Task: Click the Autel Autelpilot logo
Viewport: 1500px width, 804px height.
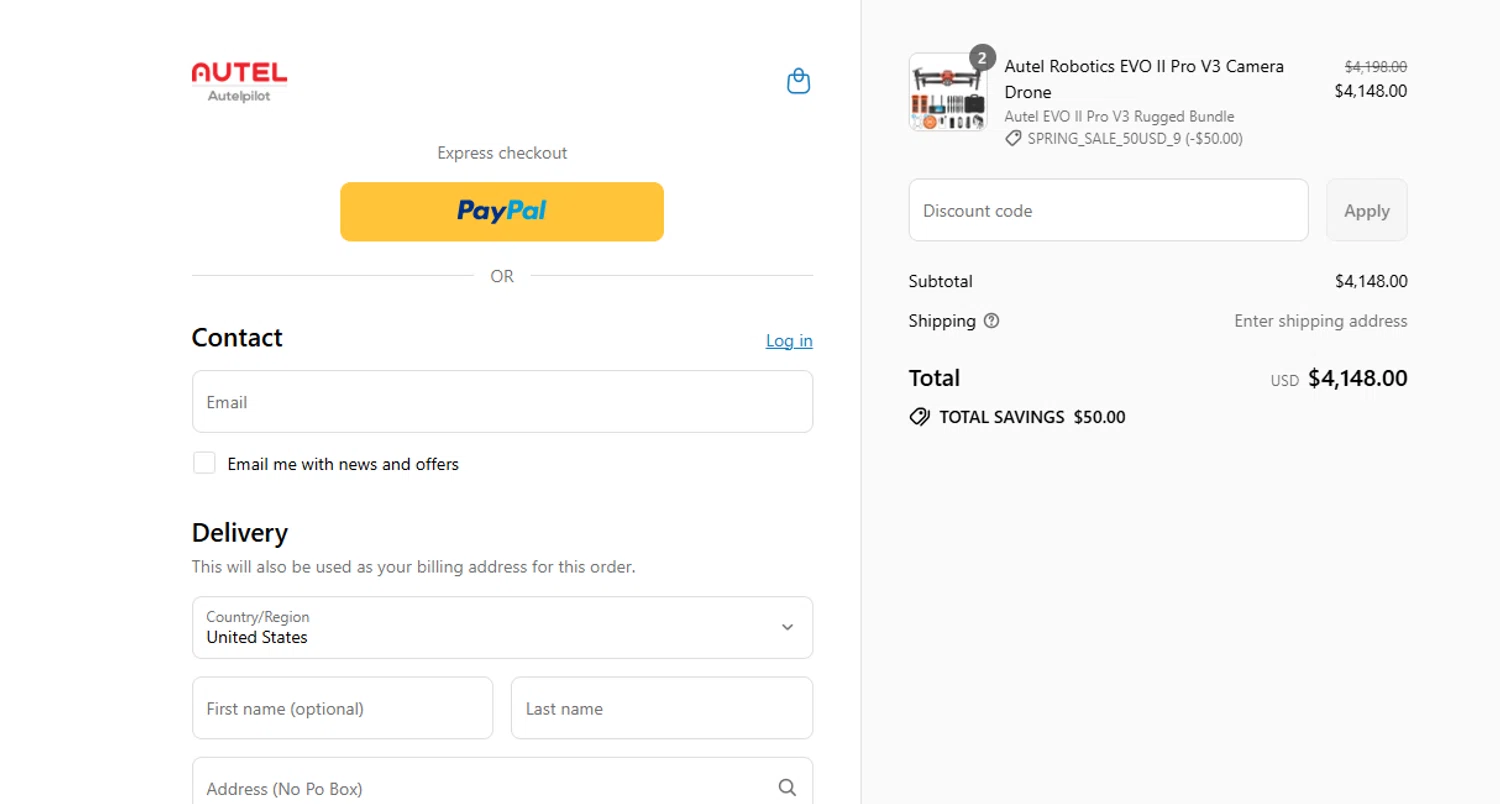Action: (x=239, y=82)
